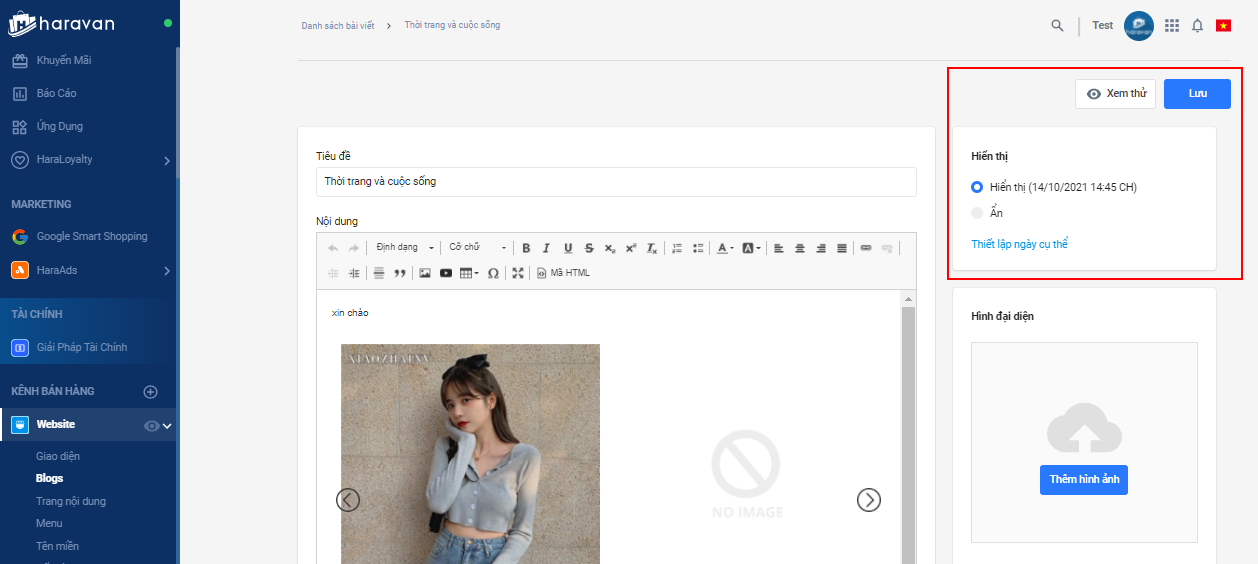Open the insert table dropdown
This screenshot has width=1258, height=564.
pos(470,273)
